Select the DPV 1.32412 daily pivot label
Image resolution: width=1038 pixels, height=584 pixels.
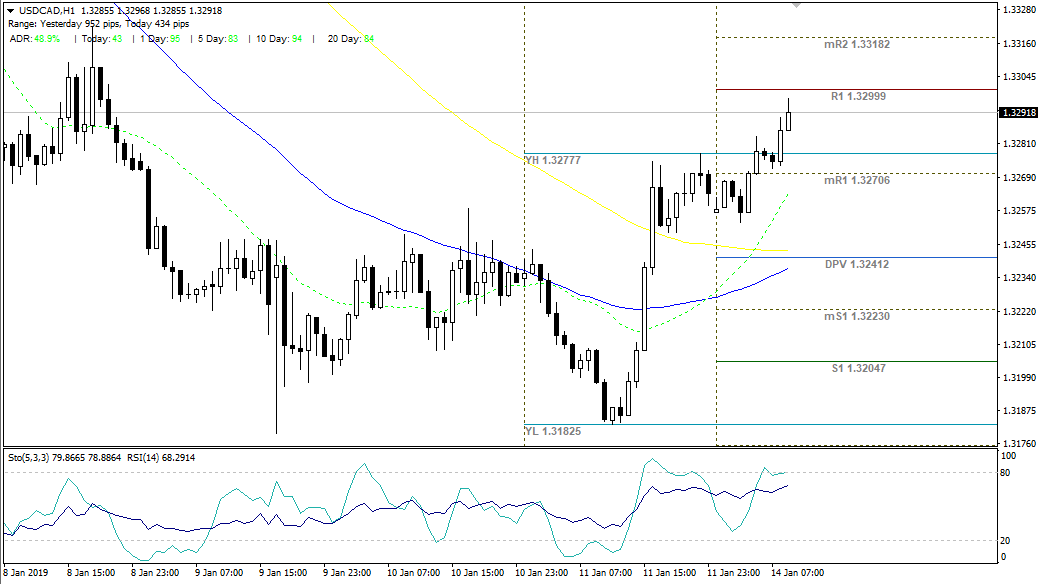(x=857, y=264)
